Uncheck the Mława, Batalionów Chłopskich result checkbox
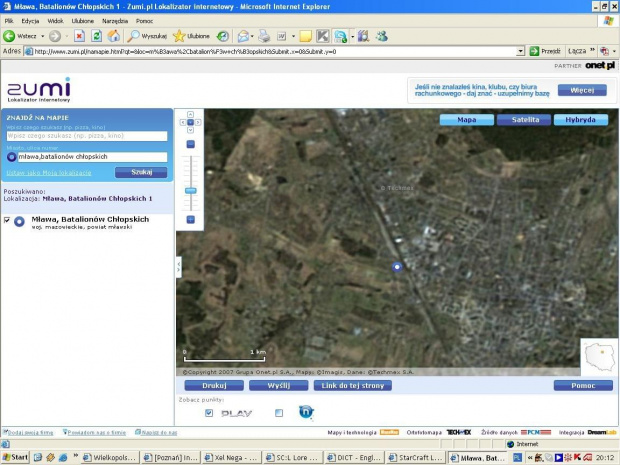Image resolution: width=620 pixels, height=465 pixels. coord(6,220)
